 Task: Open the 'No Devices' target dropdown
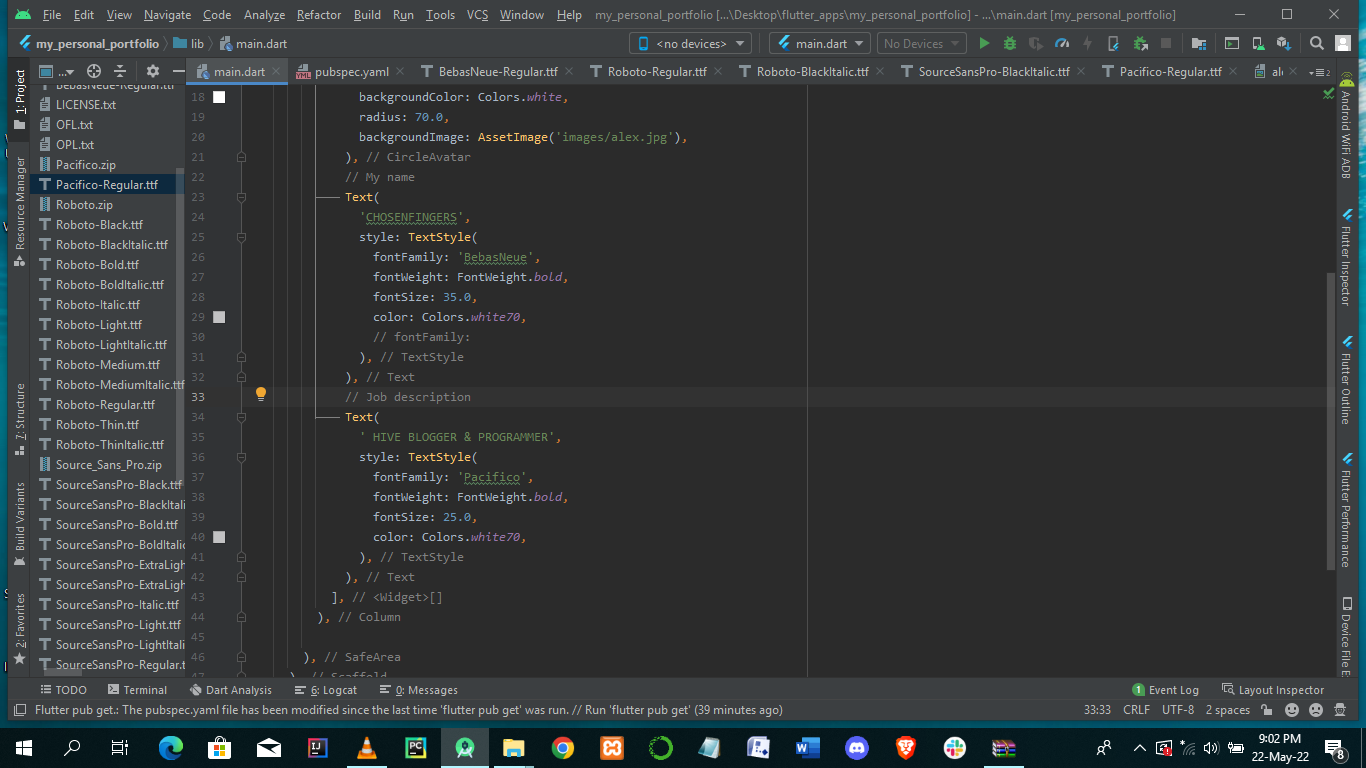921,44
